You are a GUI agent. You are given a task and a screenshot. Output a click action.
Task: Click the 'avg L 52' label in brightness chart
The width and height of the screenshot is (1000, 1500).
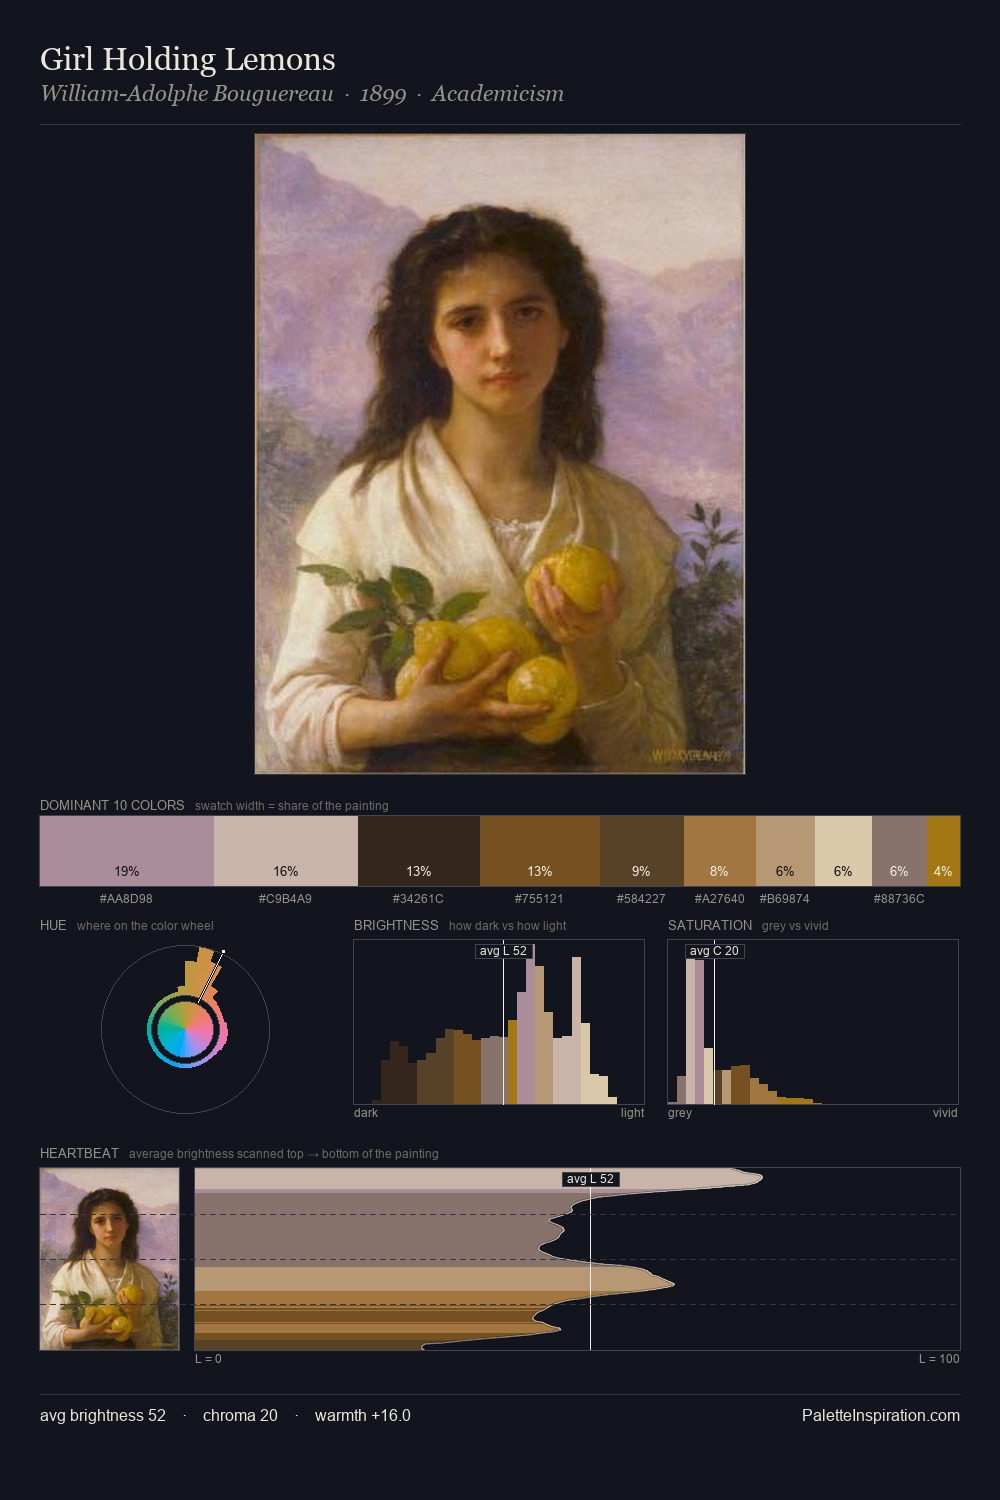(503, 951)
